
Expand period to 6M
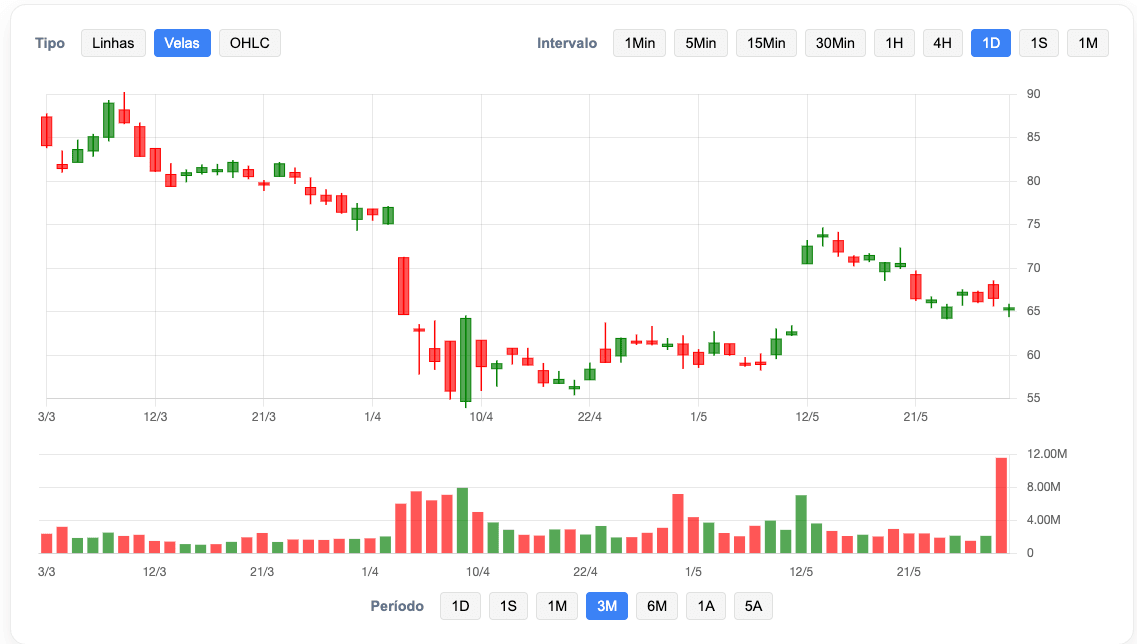pos(657,606)
